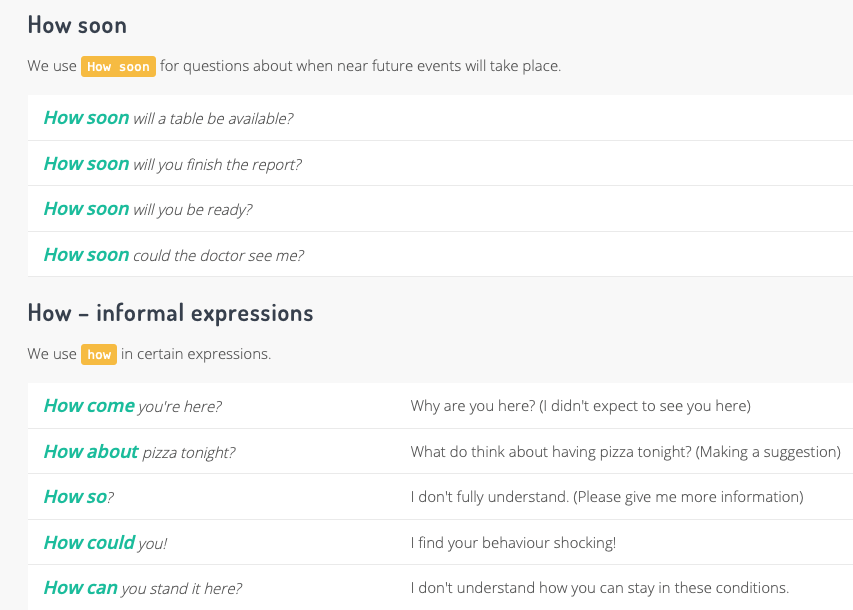The image size is (853, 610).
Task: Click the "How soon" section heading
Action: (x=77, y=24)
